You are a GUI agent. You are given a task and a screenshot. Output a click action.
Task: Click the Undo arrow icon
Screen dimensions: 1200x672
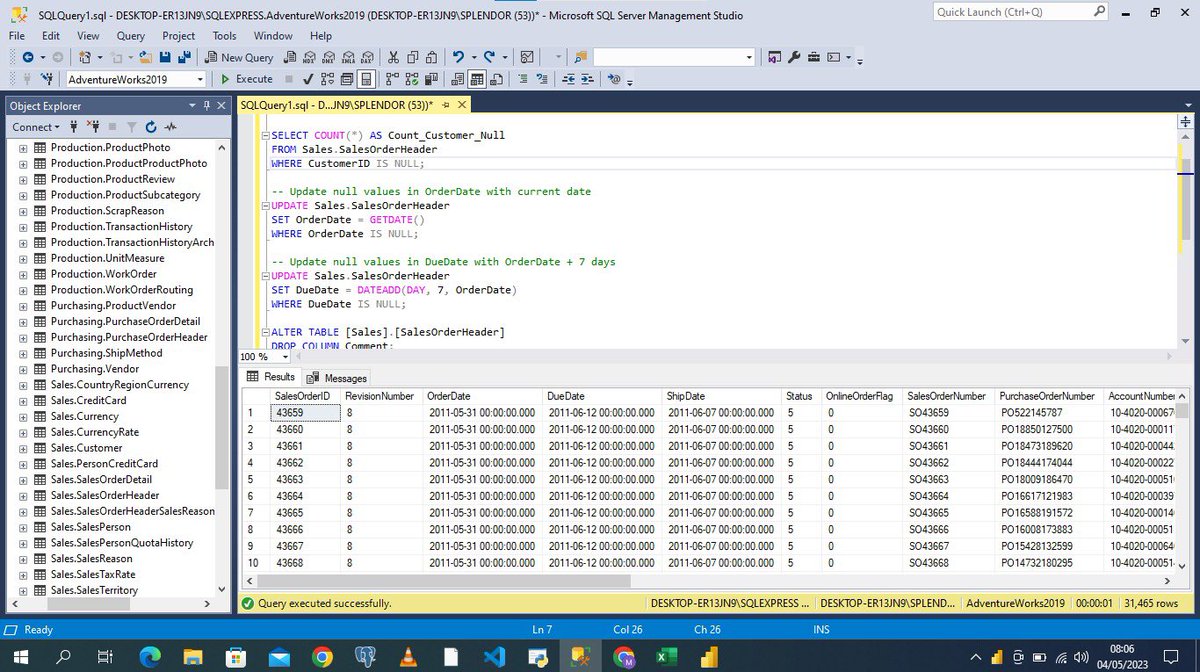click(457, 57)
